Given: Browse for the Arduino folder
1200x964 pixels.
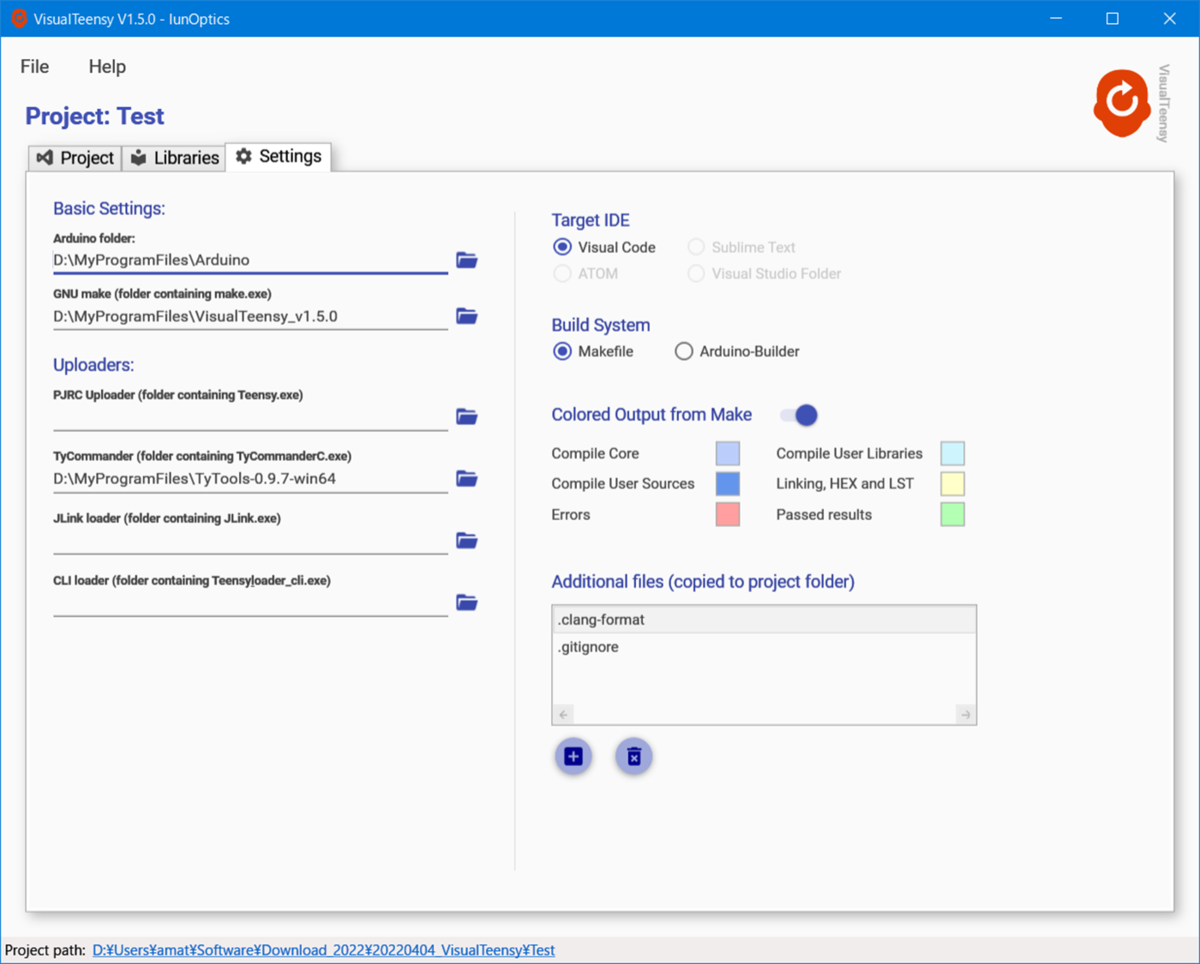Looking at the screenshot, I should click(x=467, y=260).
